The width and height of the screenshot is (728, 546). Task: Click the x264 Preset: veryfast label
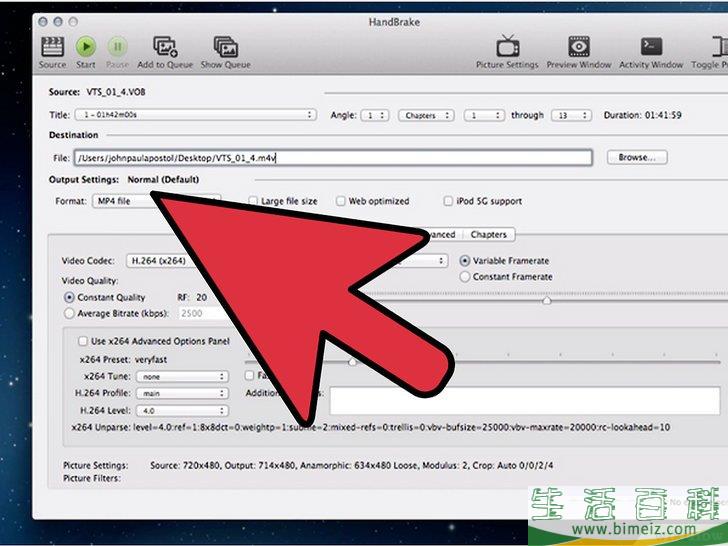click(123, 359)
